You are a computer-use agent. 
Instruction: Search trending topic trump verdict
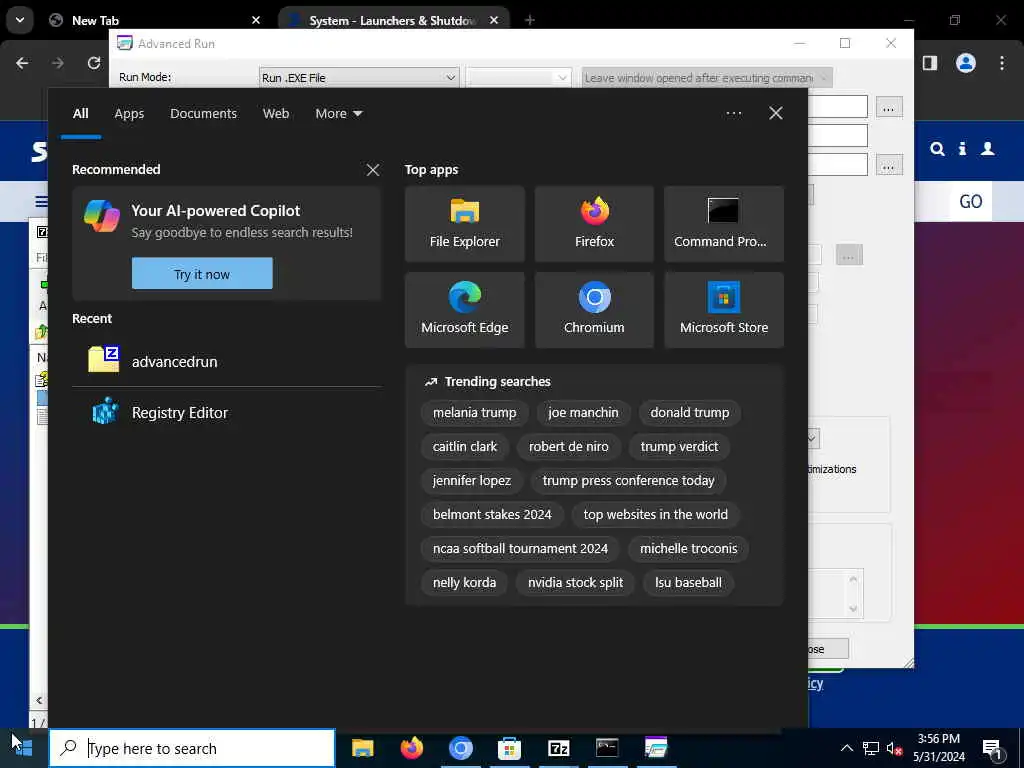tap(679, 447)
